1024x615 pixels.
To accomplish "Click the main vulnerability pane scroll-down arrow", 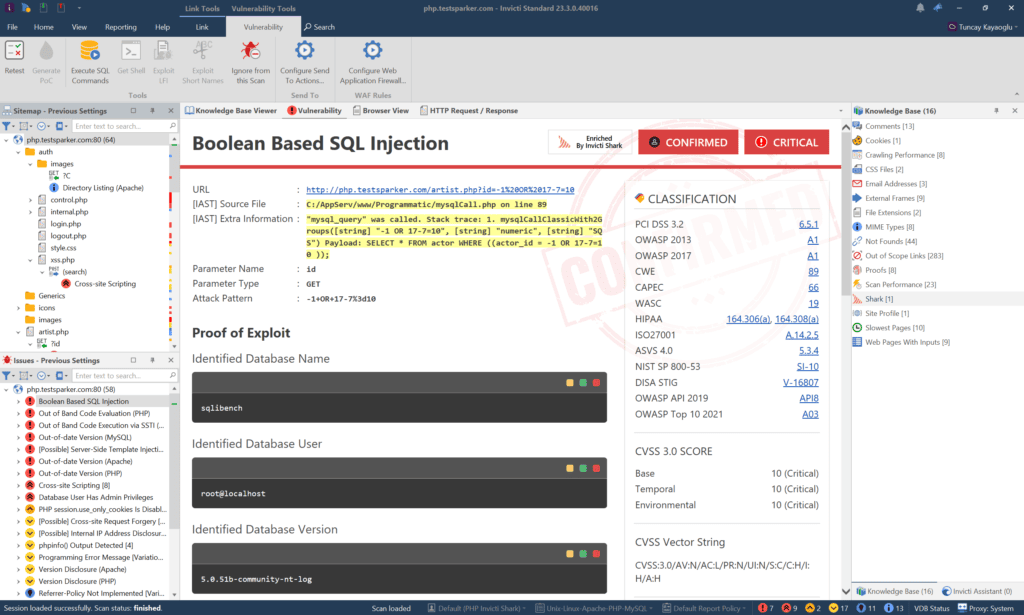I will [x=846, y=591].
